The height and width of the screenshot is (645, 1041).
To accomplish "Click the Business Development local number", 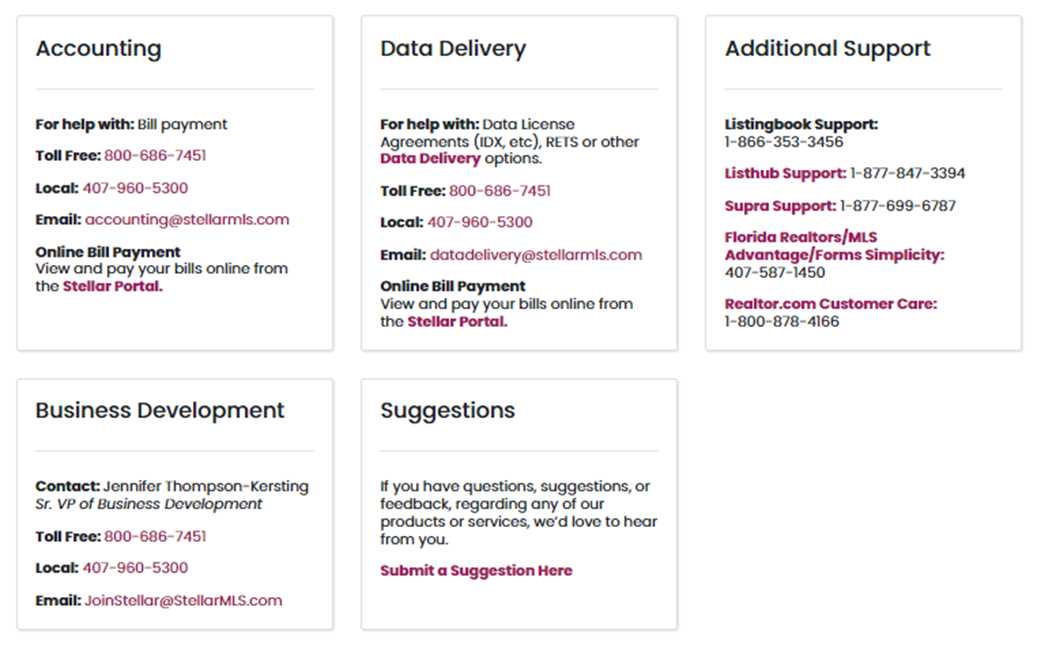I will click(x=135, y=568).
